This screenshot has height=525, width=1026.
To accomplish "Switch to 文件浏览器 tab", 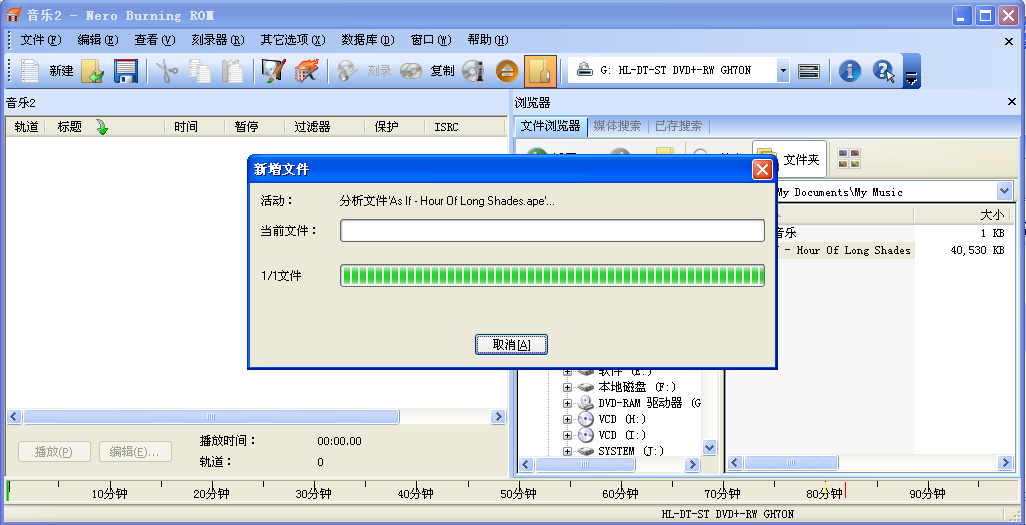I will point(550,126).
